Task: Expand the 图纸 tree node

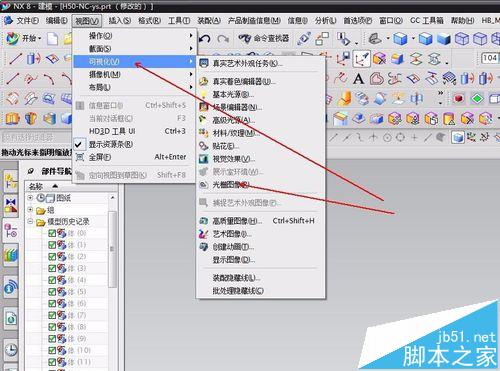Action: (x=30, y=198)
